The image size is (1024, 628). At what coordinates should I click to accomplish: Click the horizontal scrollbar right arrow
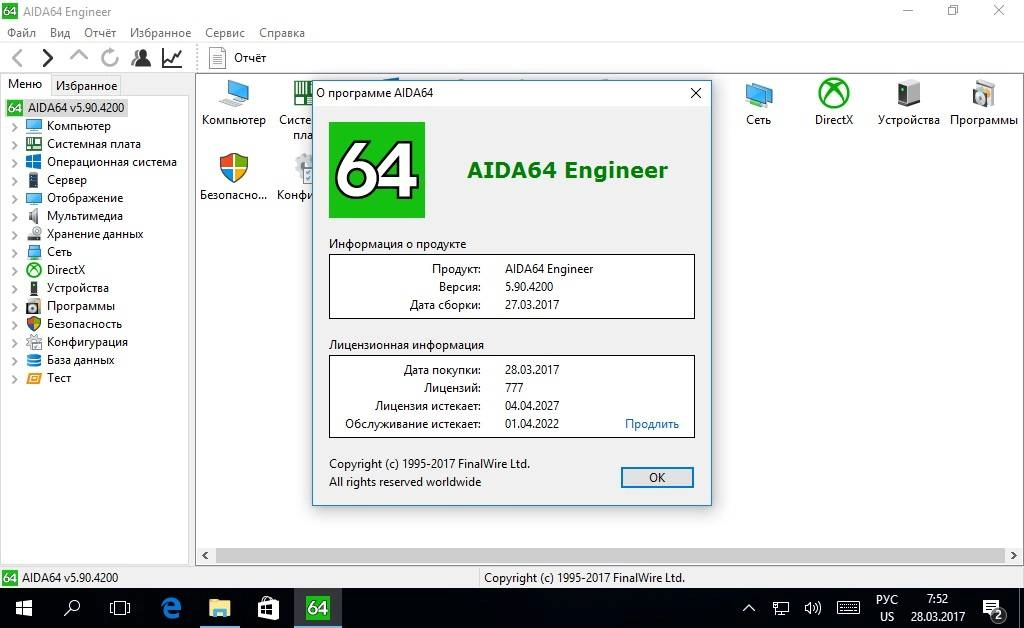click(x=1014, y=556)
